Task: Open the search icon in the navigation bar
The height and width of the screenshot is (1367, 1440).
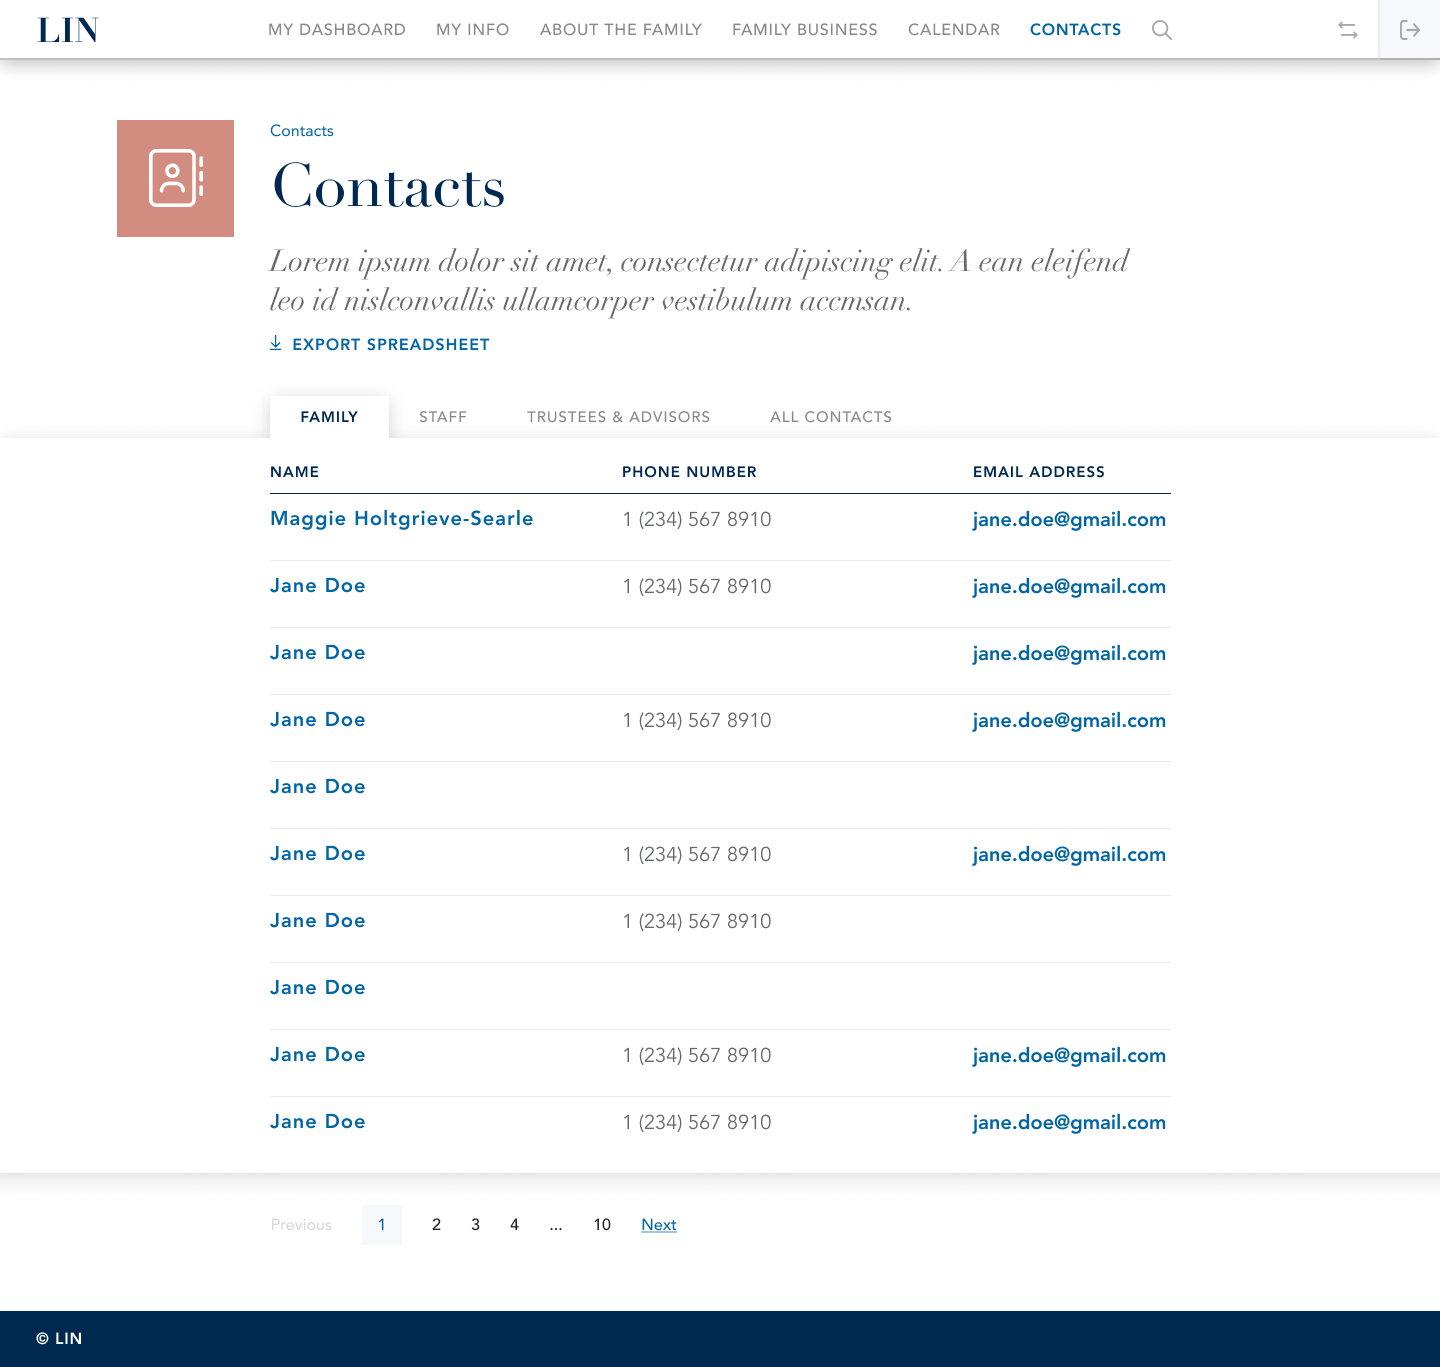Action: tap(1161, 29)
